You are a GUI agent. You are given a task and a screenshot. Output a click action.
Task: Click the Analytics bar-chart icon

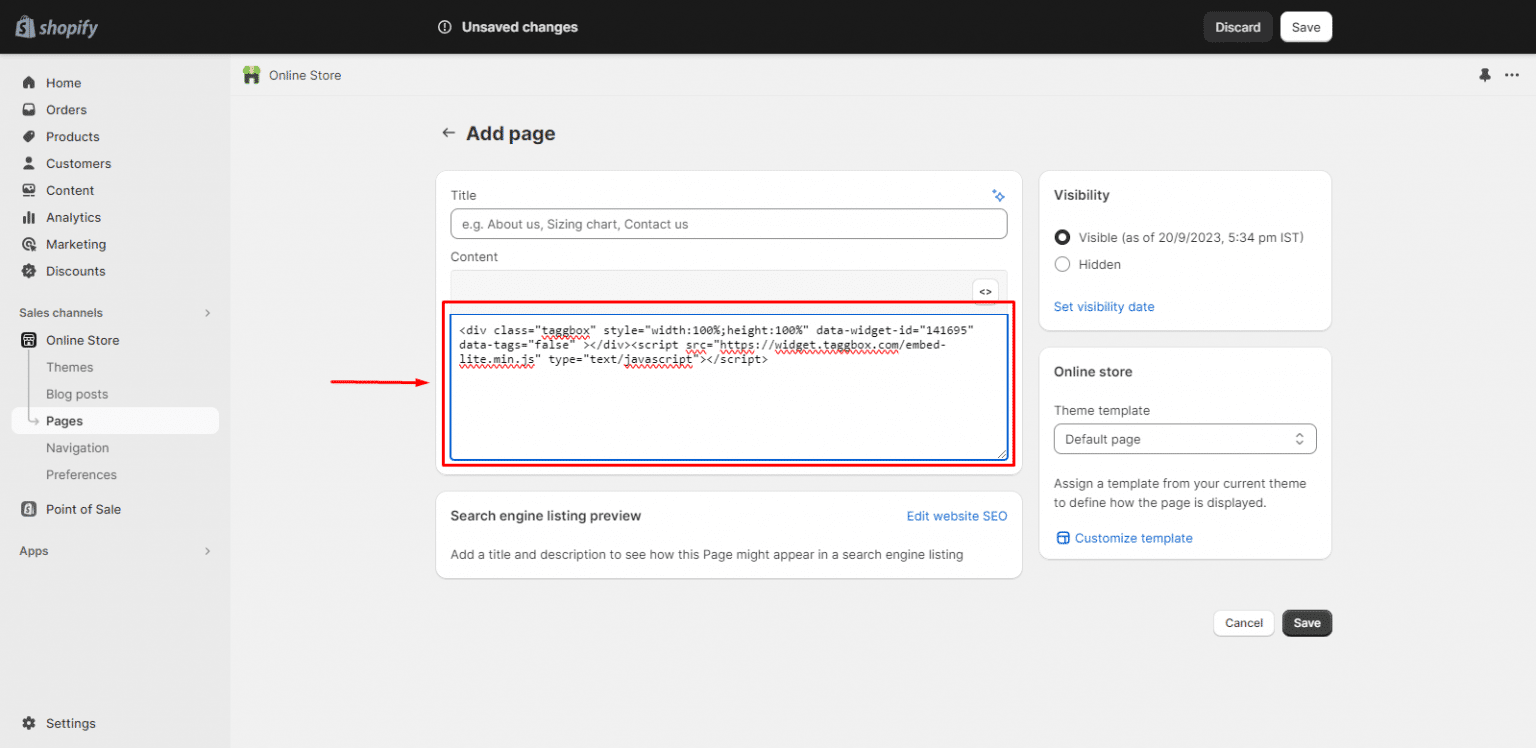click(29, 217)
